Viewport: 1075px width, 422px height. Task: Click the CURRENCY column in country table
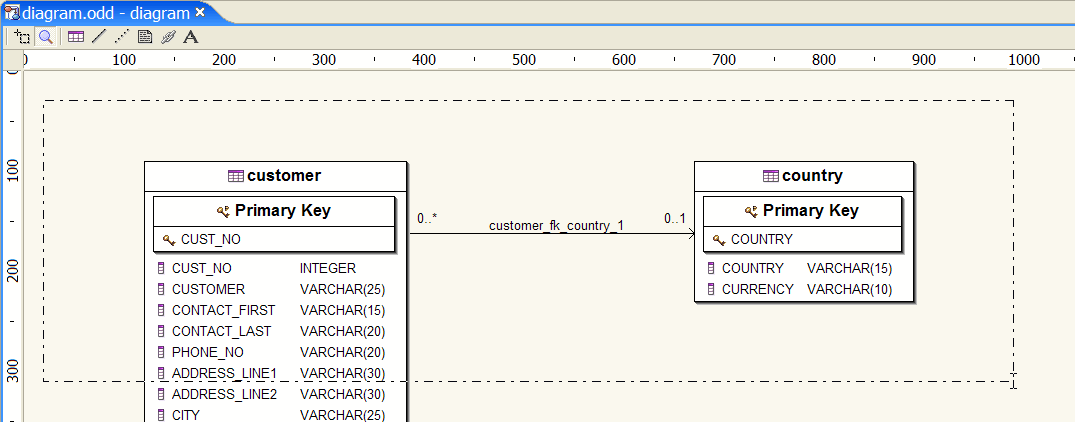pyautogui.click(x=757, y=289)
